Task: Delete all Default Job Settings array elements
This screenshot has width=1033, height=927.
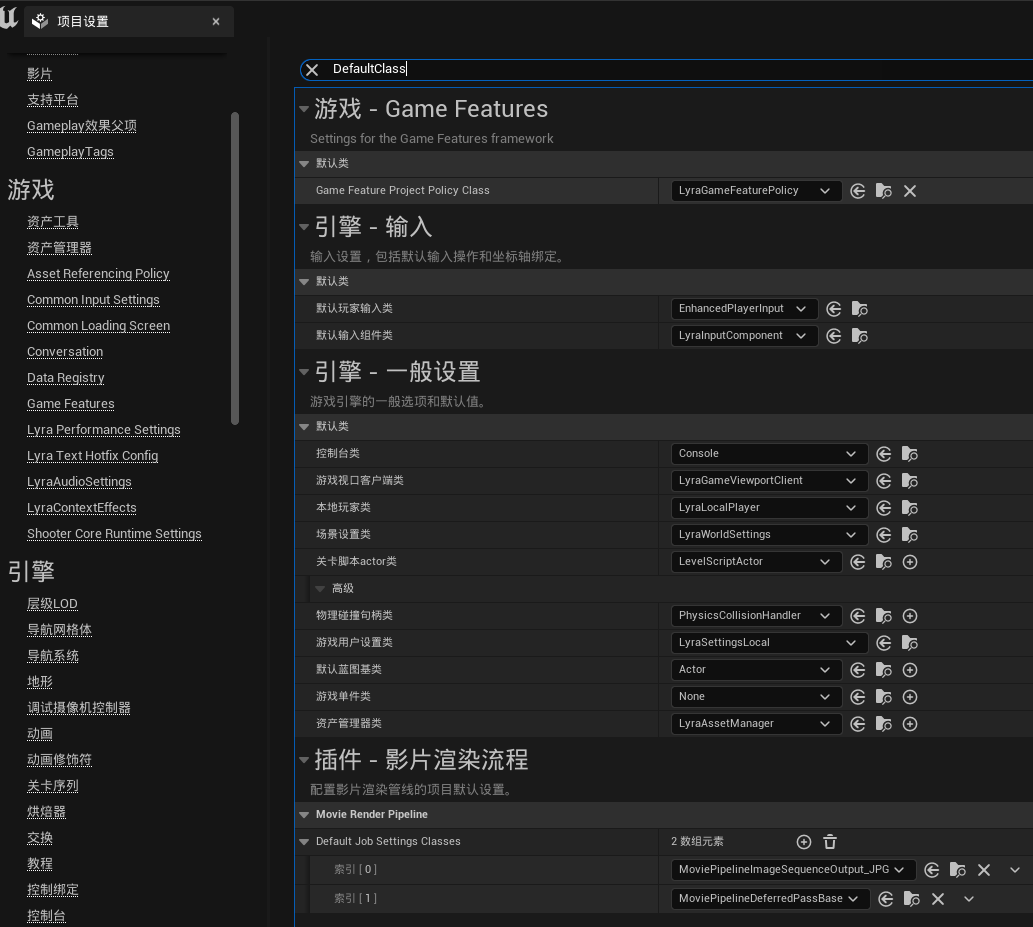Action: (830, 842)
